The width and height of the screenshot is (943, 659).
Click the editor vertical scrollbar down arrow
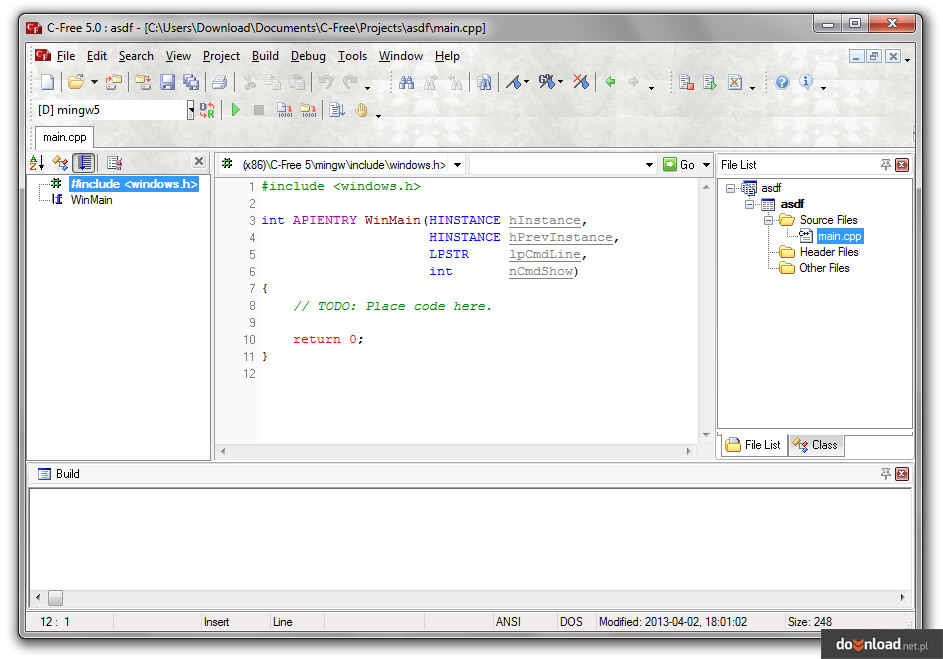pos(706,435)
